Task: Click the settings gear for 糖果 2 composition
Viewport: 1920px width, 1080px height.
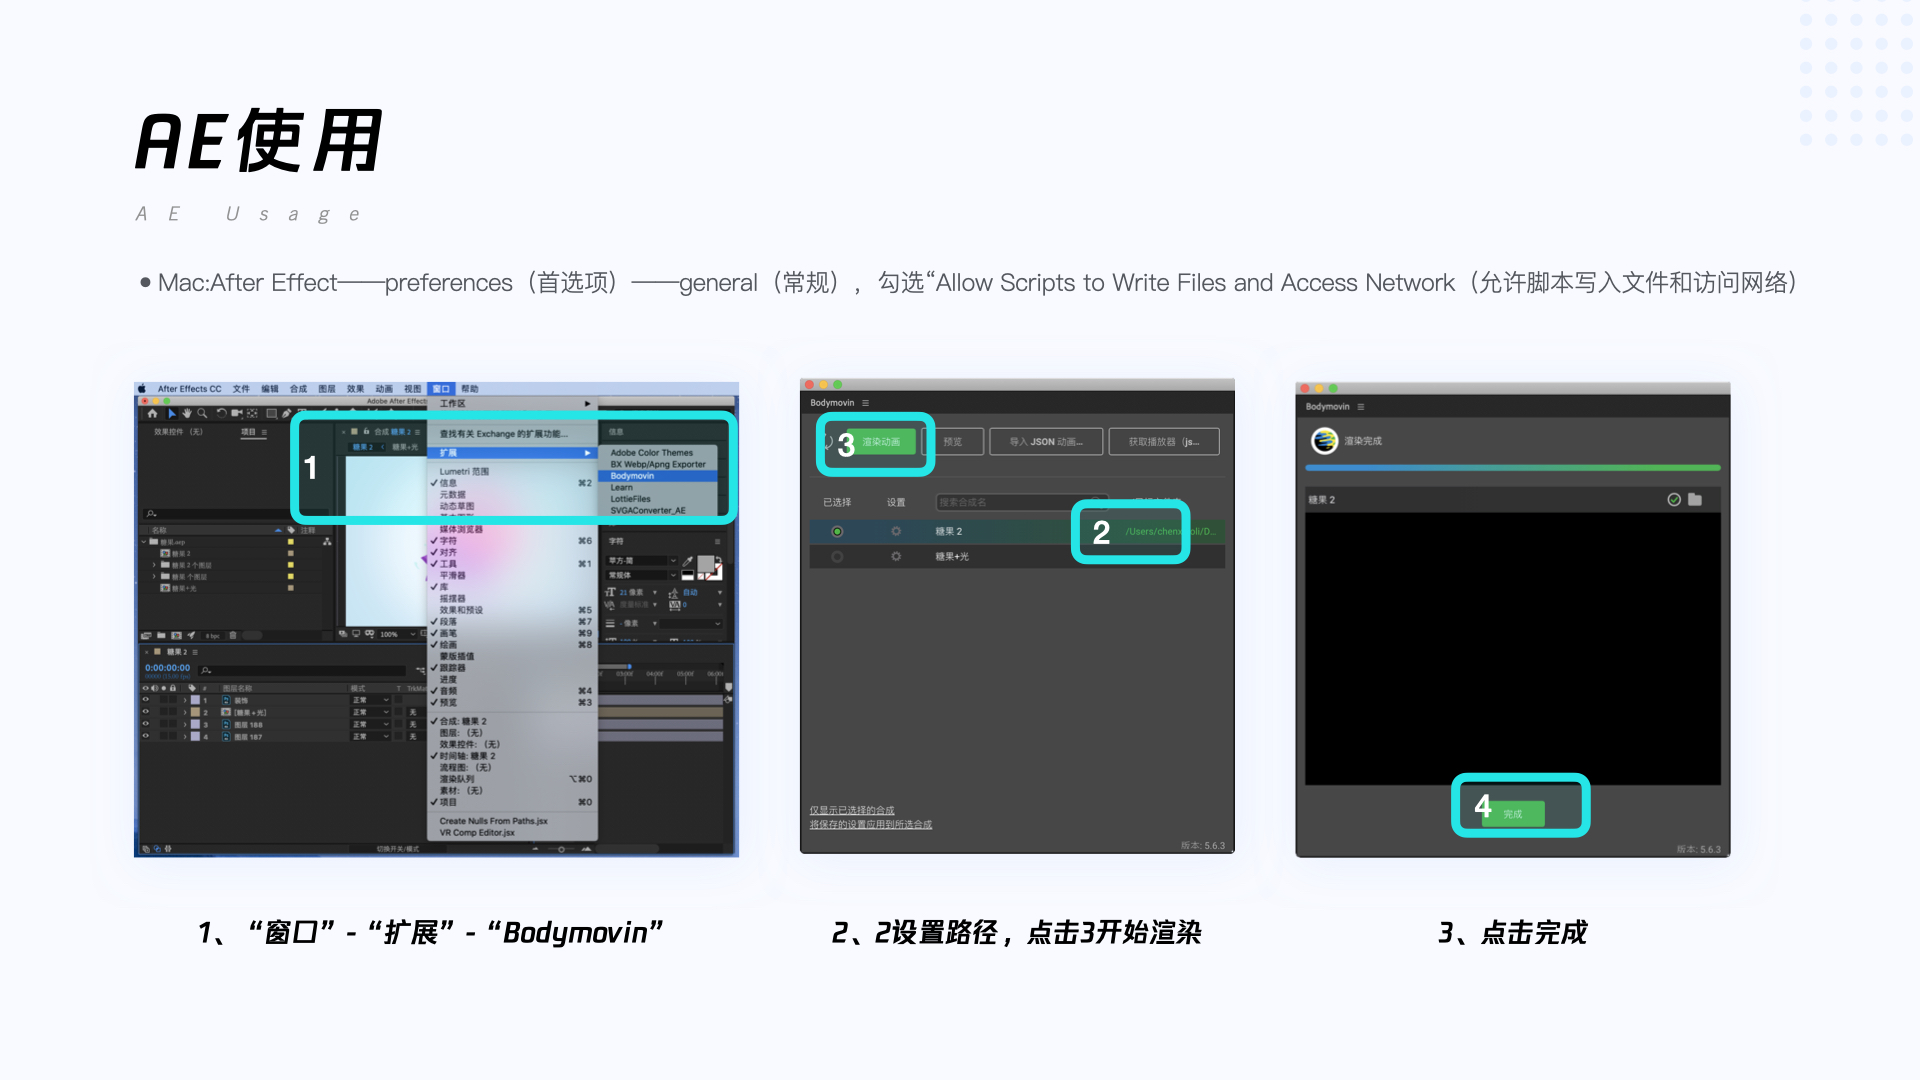Action: tap(896, 531)
